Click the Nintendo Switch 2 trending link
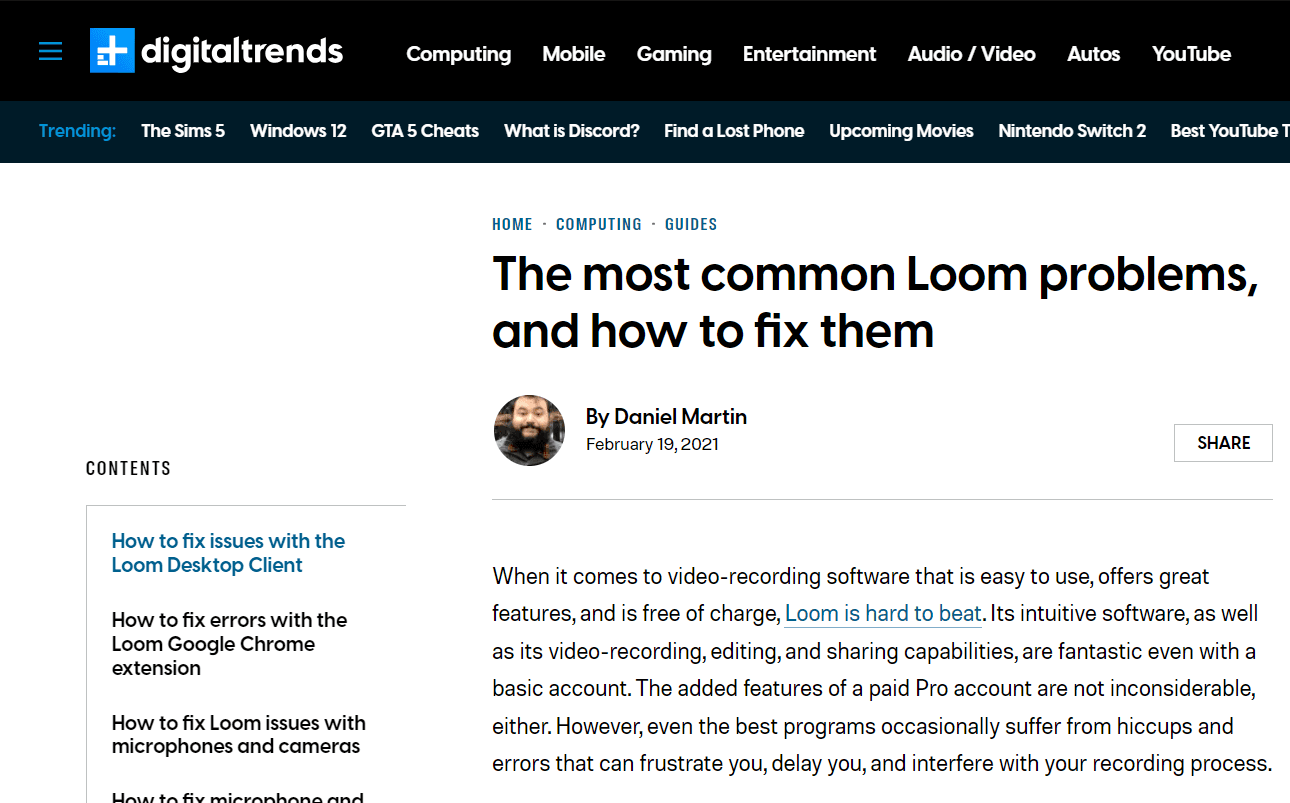This screenshot has height=803, width=1290. [x=1072, y=131]
